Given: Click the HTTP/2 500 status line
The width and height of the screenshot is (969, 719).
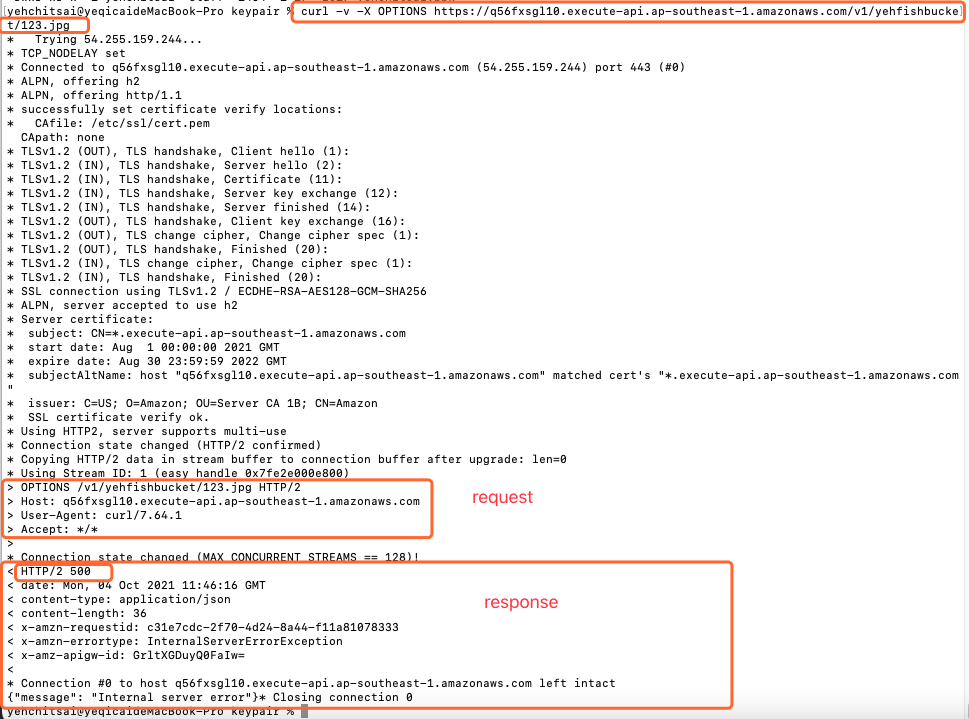Looking at the screenshot, I should (56, 571).
